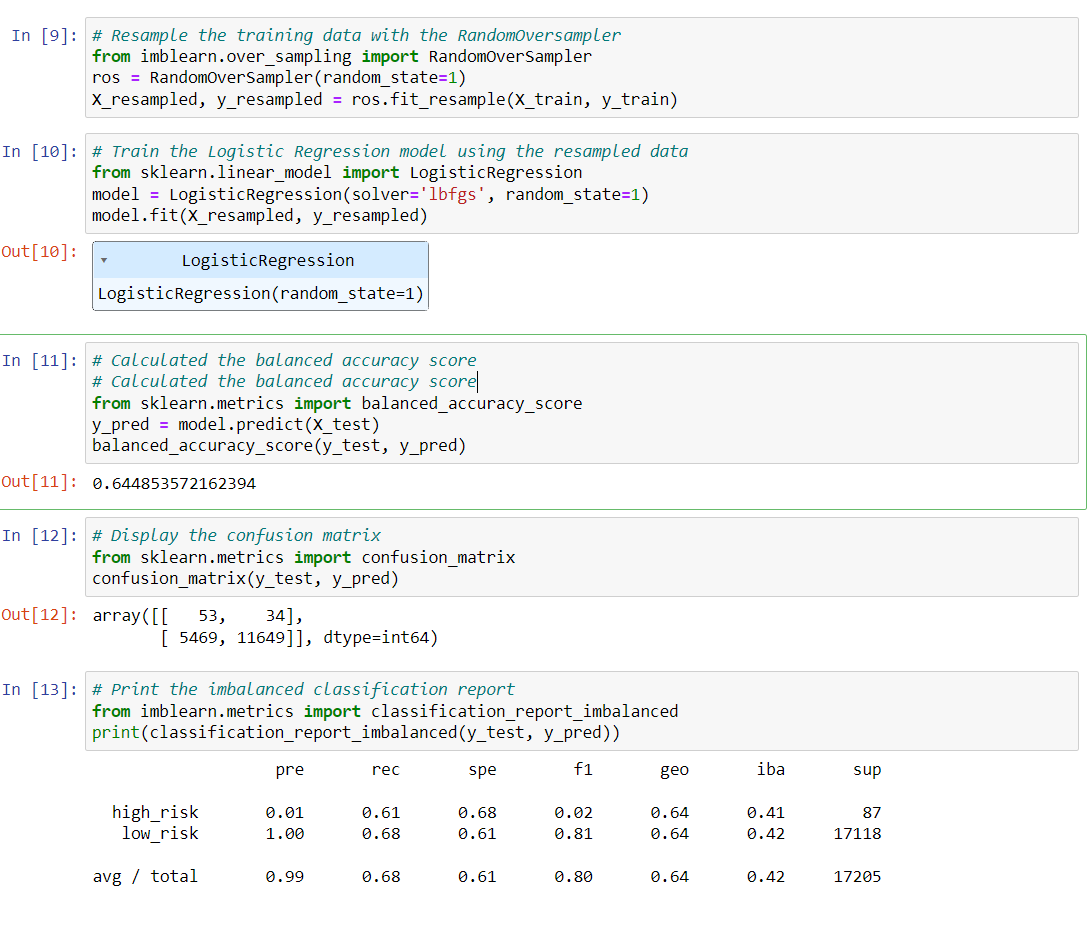The width and height of the screenshot is (1091, 943).
Task: Click the '# Train the Logistic Regression model' comment
Action: [390, 152]
